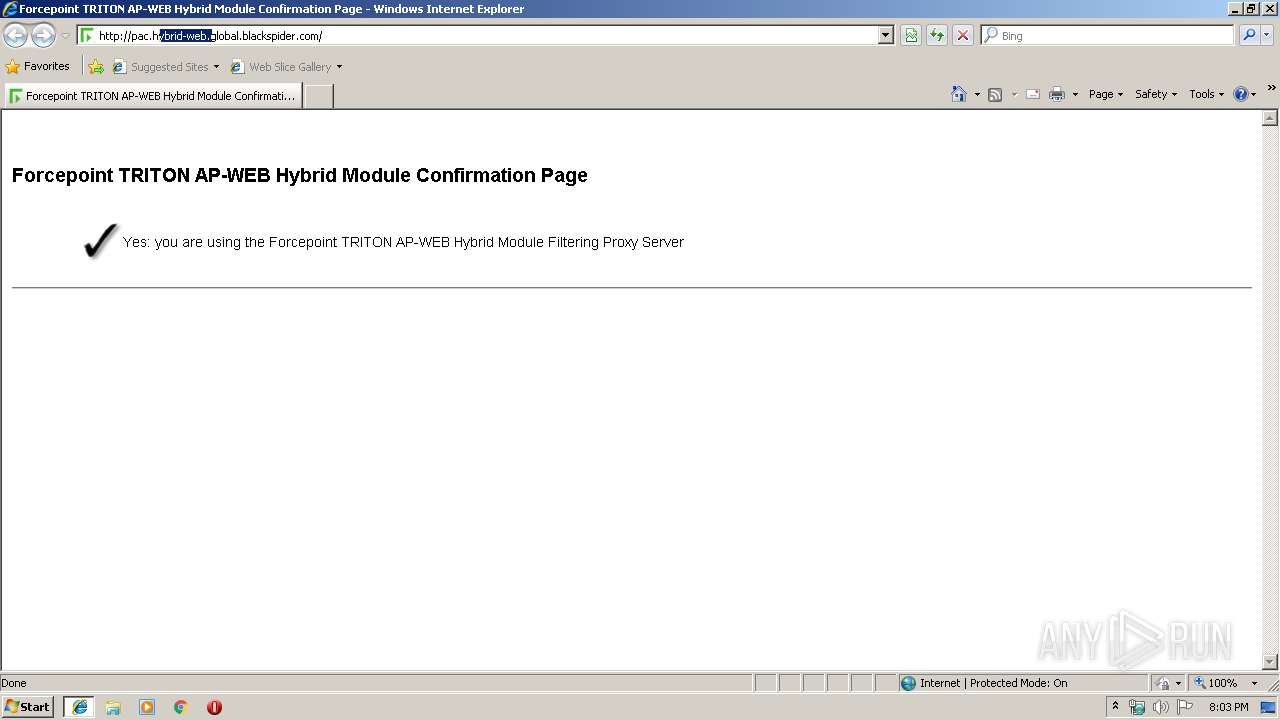Click the black checkmark image
The width and height of the screenshot is (1280, 720).
pyautogui.click(x=100, y=241)
